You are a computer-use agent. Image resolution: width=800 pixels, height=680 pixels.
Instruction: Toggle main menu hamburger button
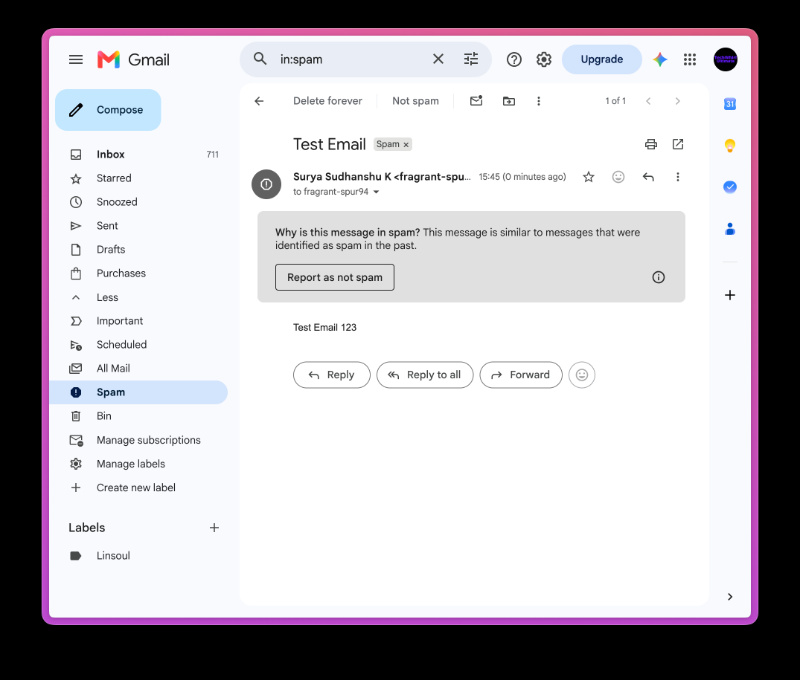[76, 60]
